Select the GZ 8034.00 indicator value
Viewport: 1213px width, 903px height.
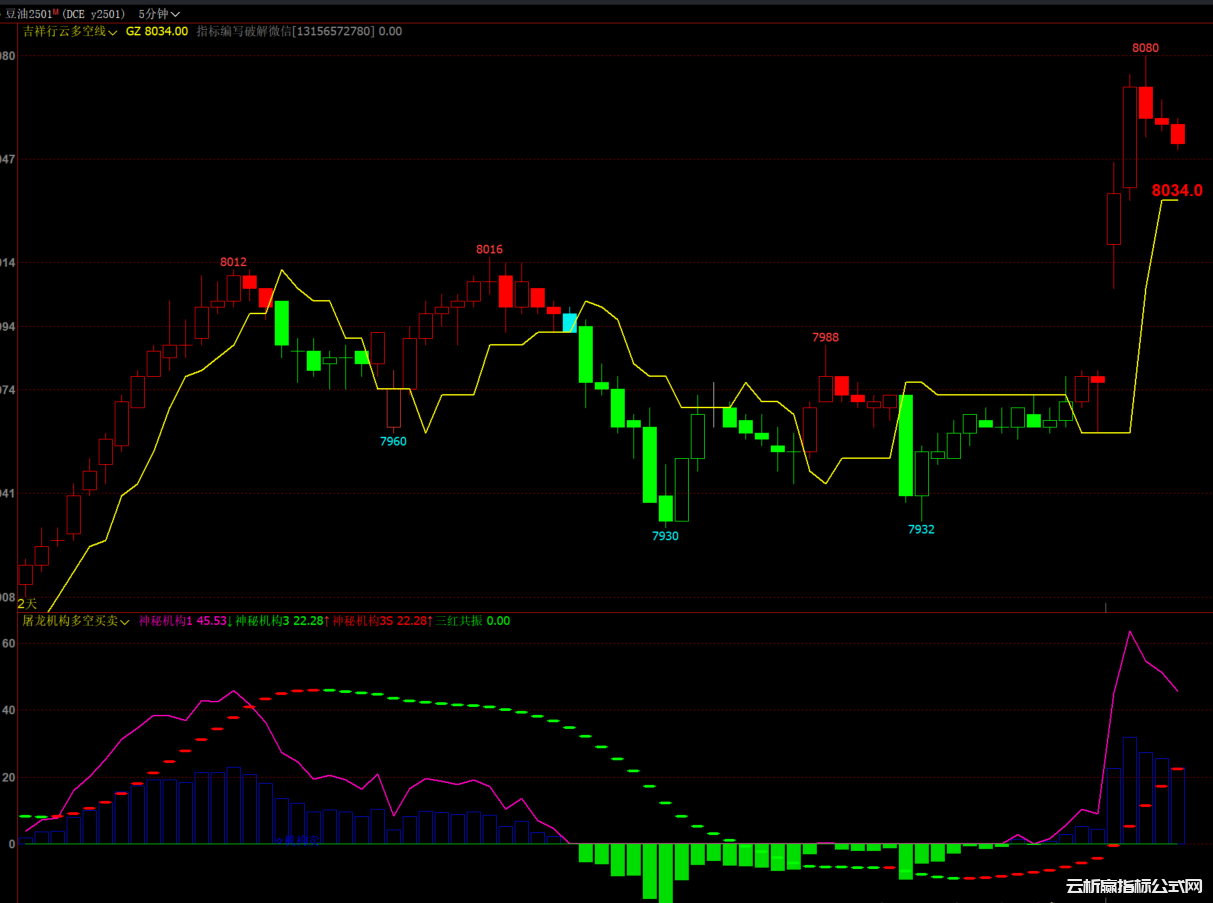[x=157, y=31]
